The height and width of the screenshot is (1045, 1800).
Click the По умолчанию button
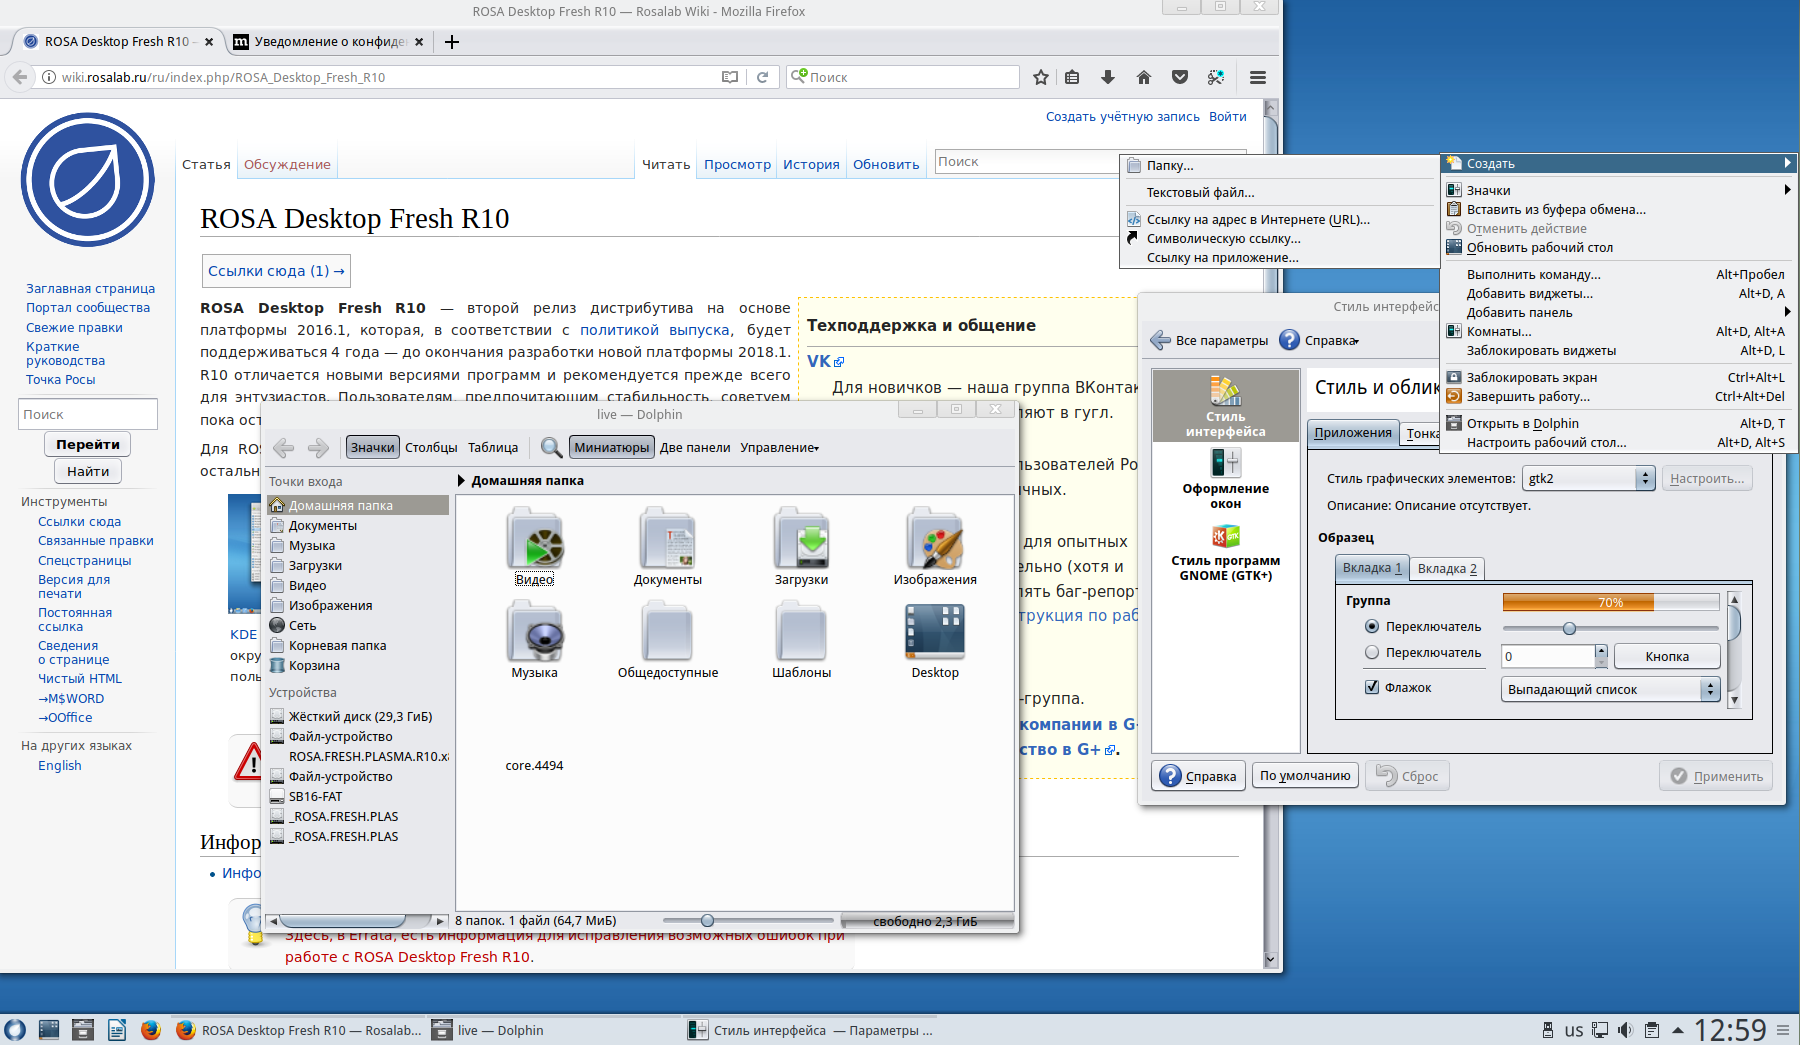pyautogui.click(x=1304, y=776)
